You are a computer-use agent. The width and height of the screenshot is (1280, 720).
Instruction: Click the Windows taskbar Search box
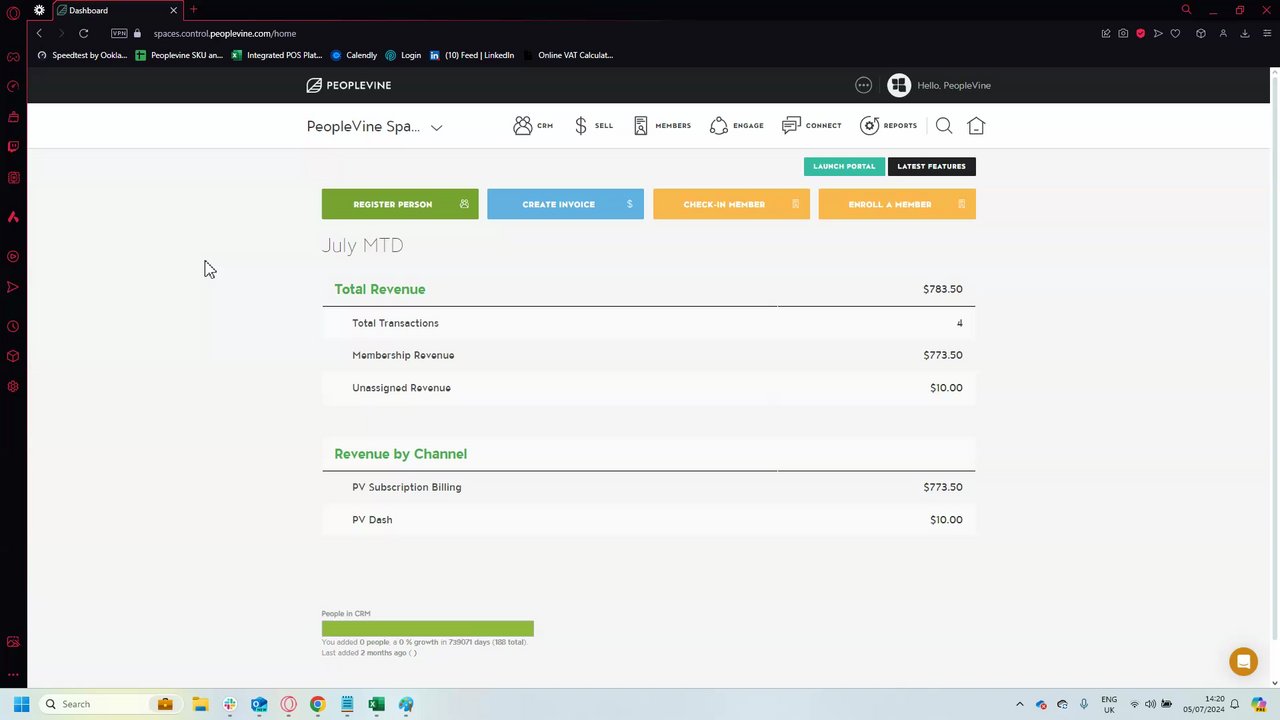[109, 704]
